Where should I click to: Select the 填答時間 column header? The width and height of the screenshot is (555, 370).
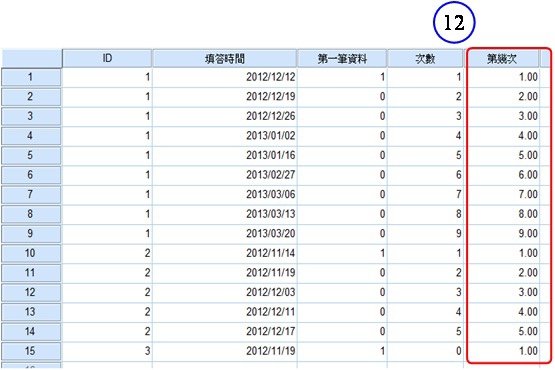224,58
